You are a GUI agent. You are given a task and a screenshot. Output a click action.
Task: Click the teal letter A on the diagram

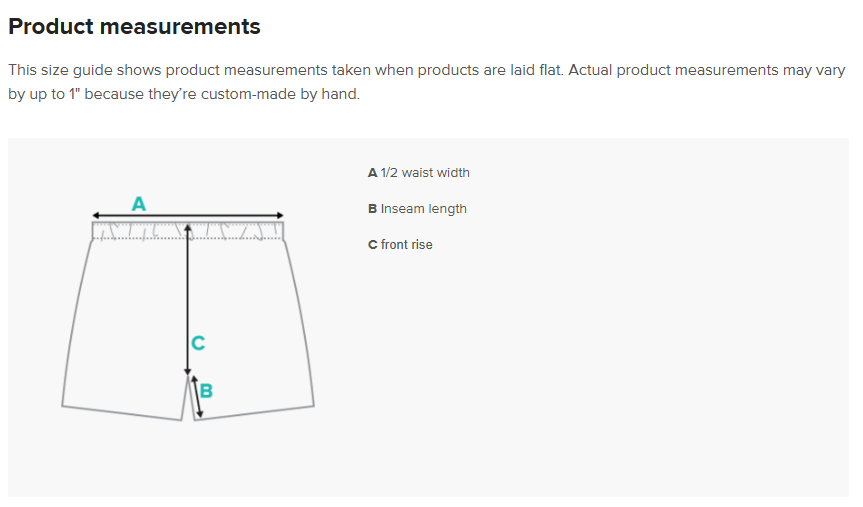pyautogui.click(x=139, y=204)
